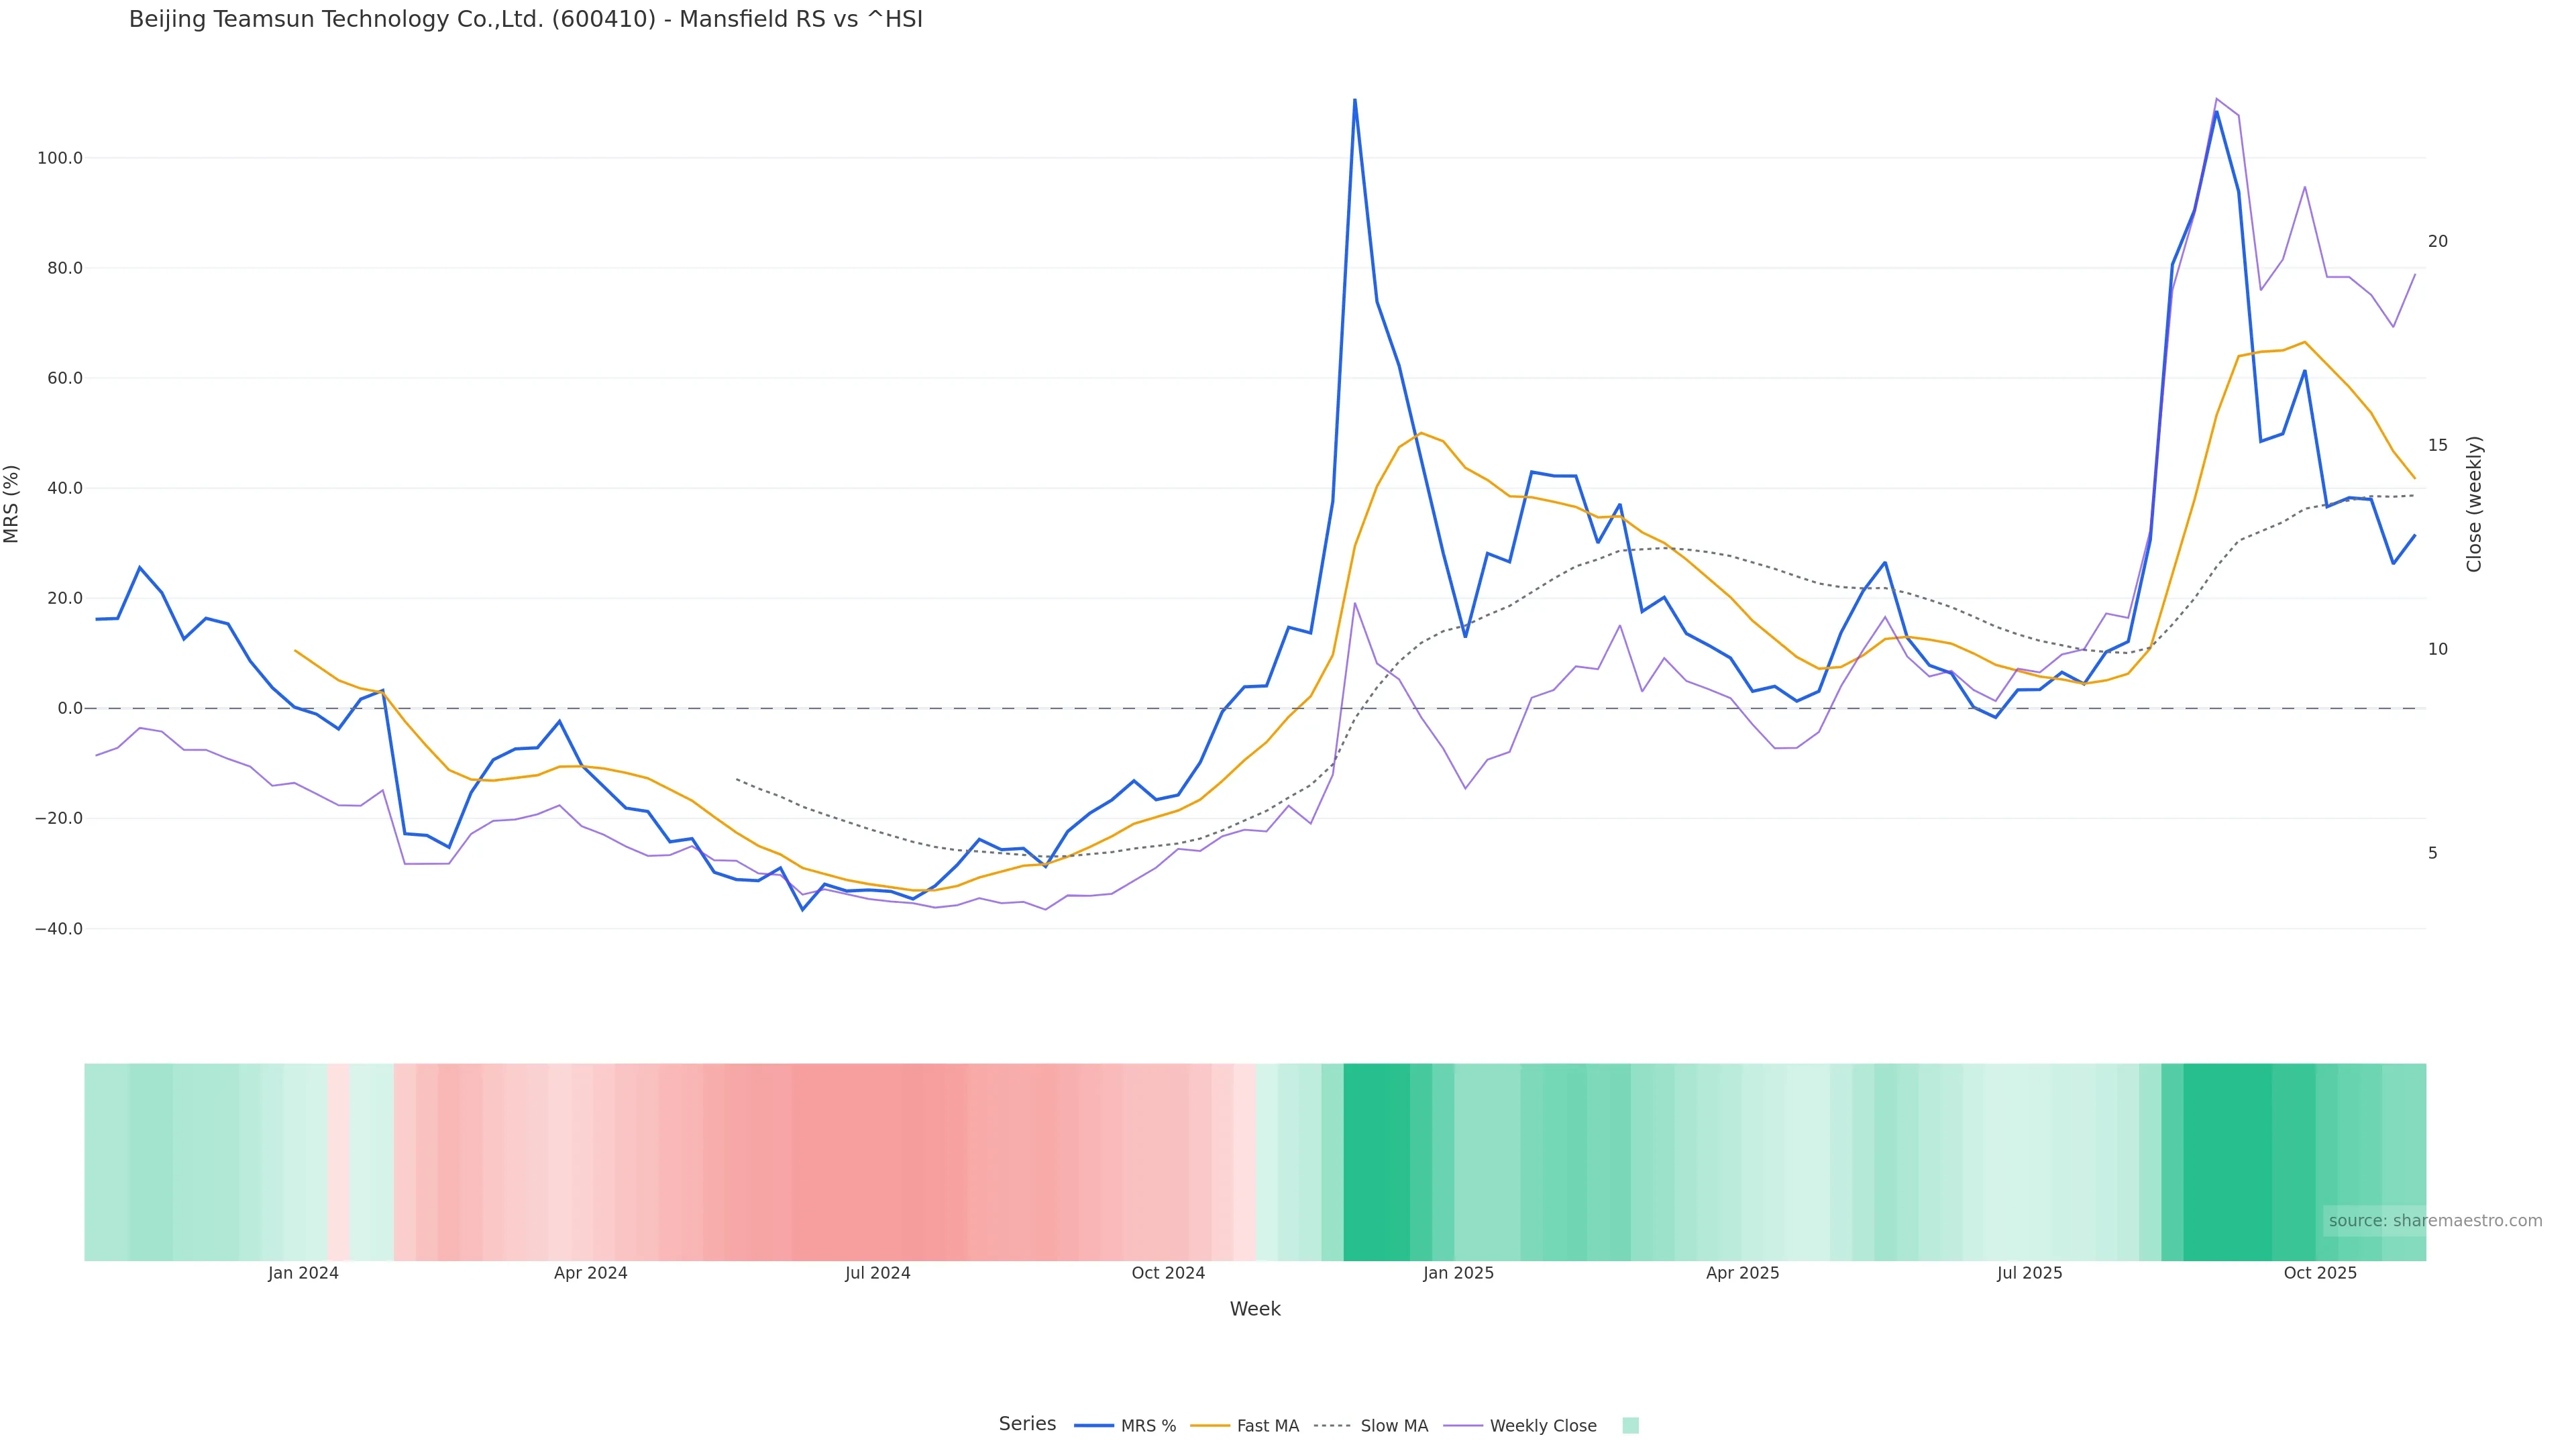Click the purple Weekly Close legend line icon
The height and width of the screenshot is (1449, 2576).
pos(1463,1426)
